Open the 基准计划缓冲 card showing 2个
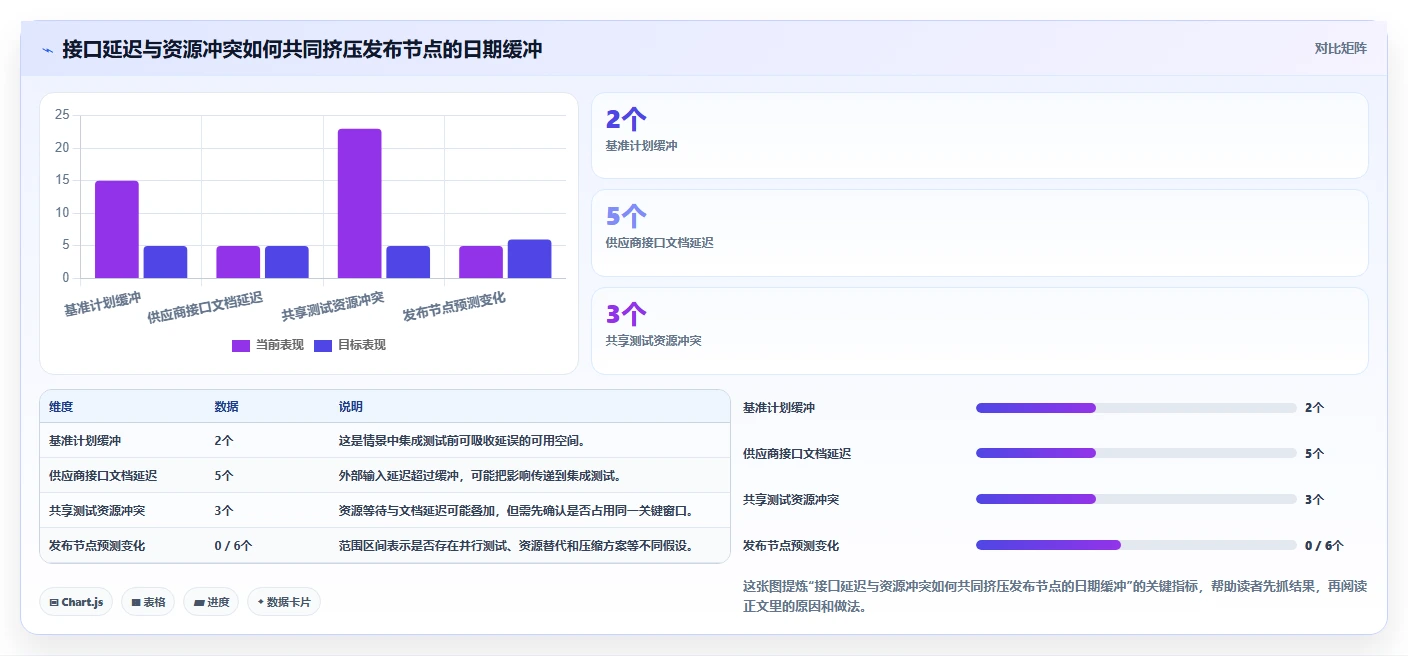This screenshot has width=1408, height=656. tap(979, 135)
